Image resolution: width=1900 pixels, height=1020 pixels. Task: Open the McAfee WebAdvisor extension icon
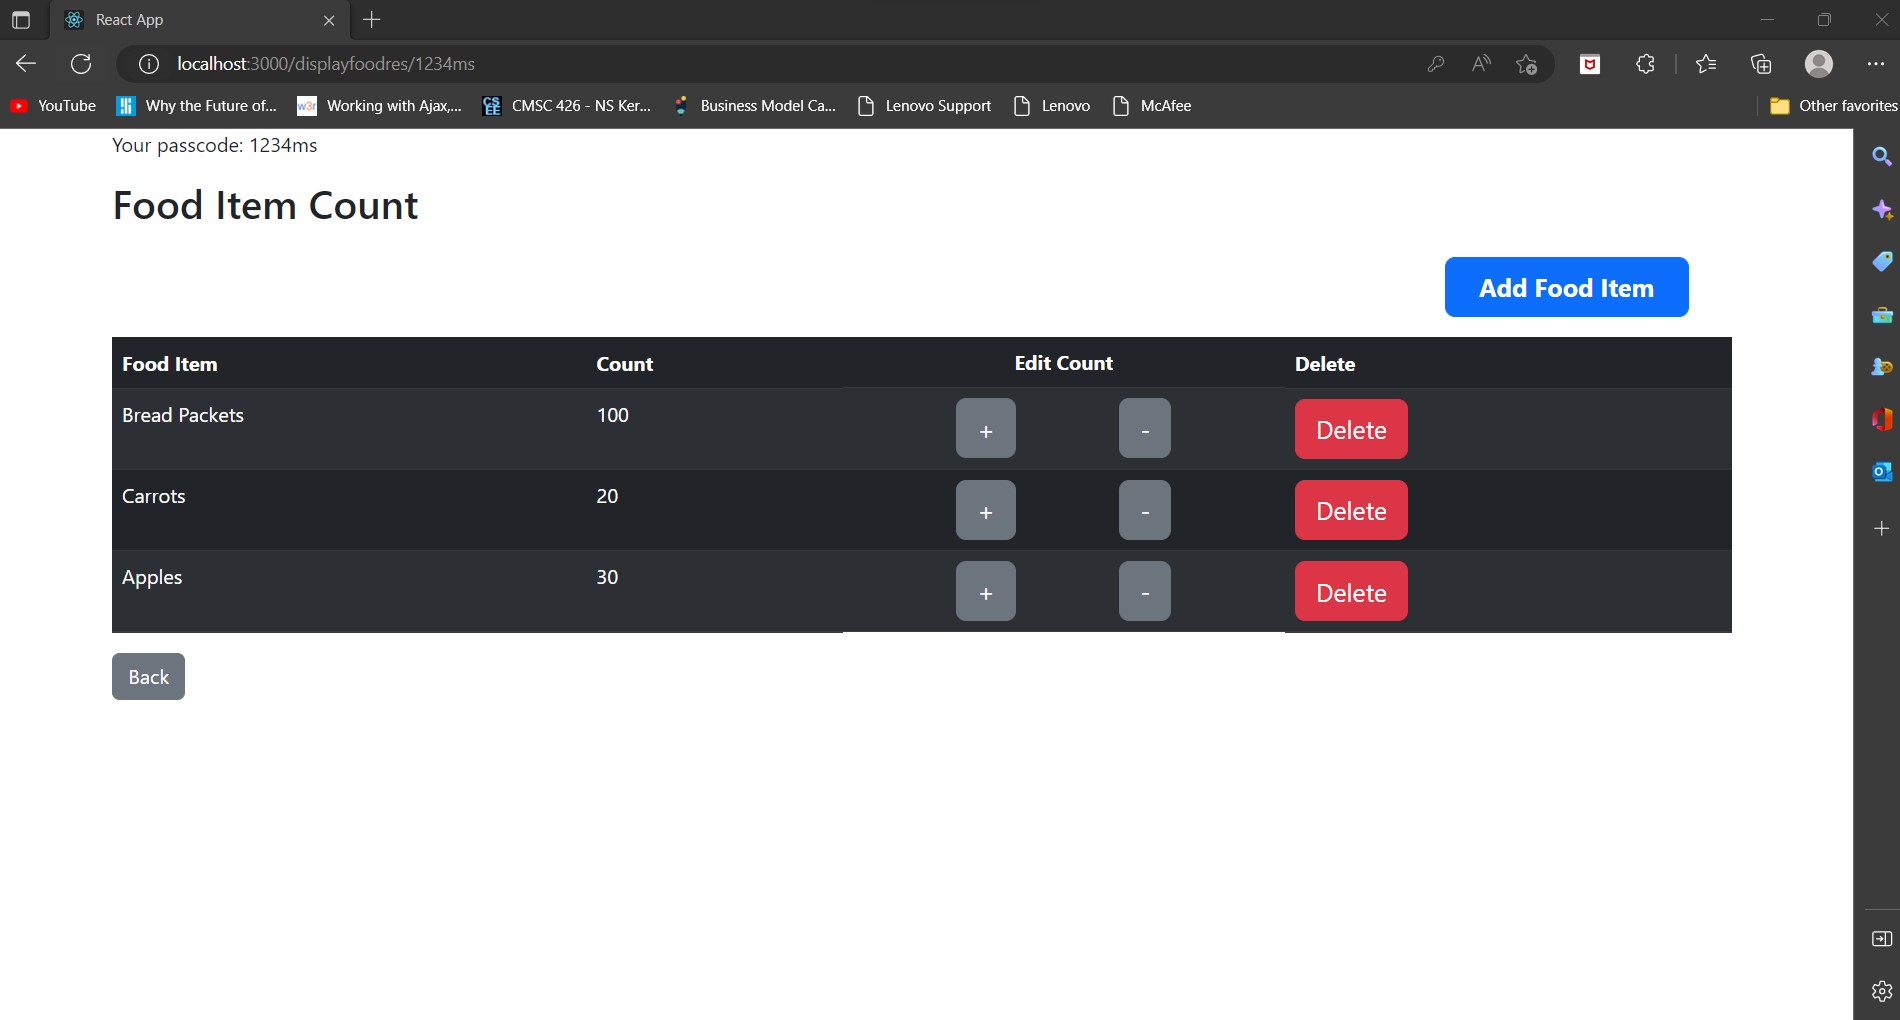click(1589, 63)
